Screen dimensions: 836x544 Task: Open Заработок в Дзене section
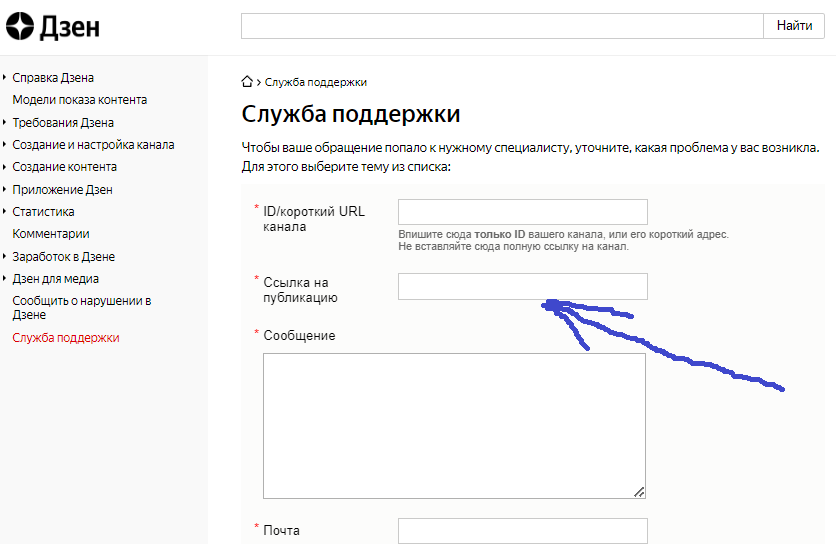(x=63, y=257)
